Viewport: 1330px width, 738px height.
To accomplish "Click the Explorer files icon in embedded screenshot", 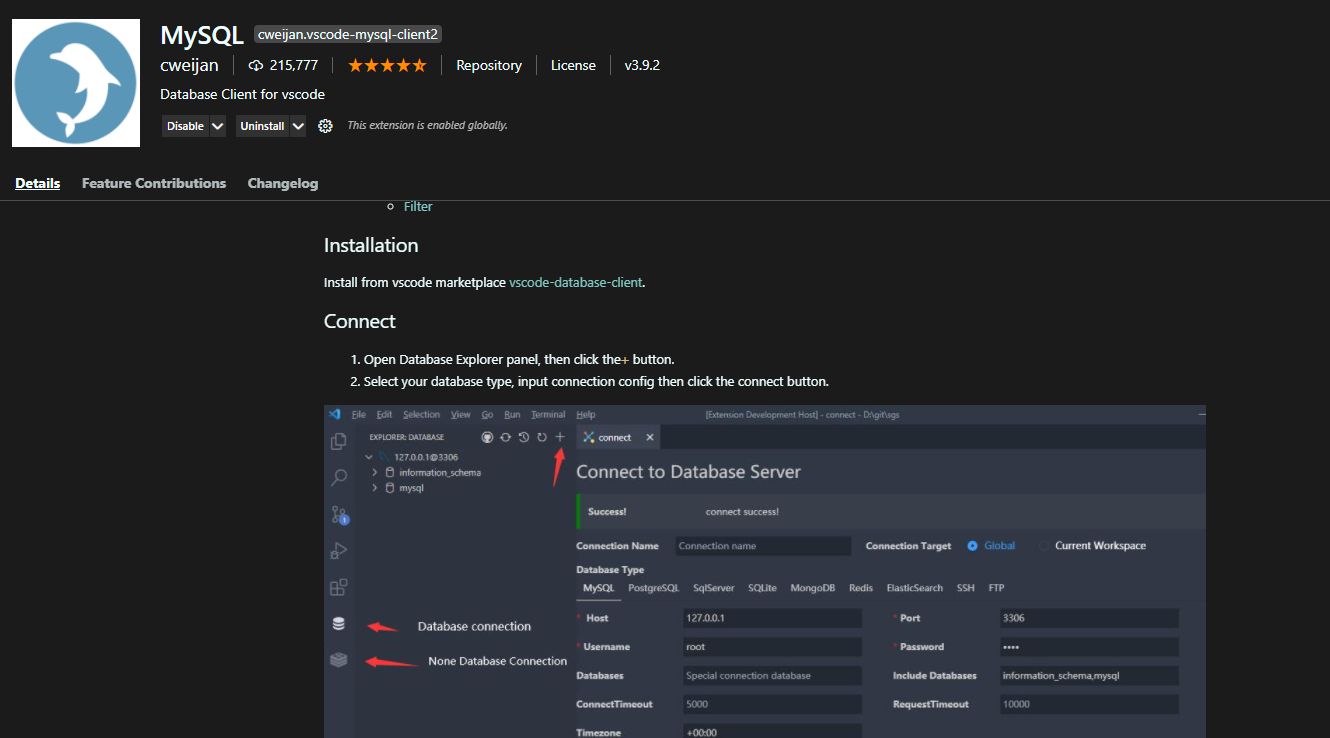I will (x=339, y=441).
